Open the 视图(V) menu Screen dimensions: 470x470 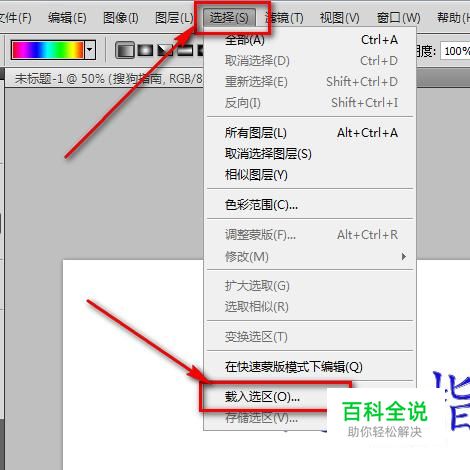click(340, 18)
